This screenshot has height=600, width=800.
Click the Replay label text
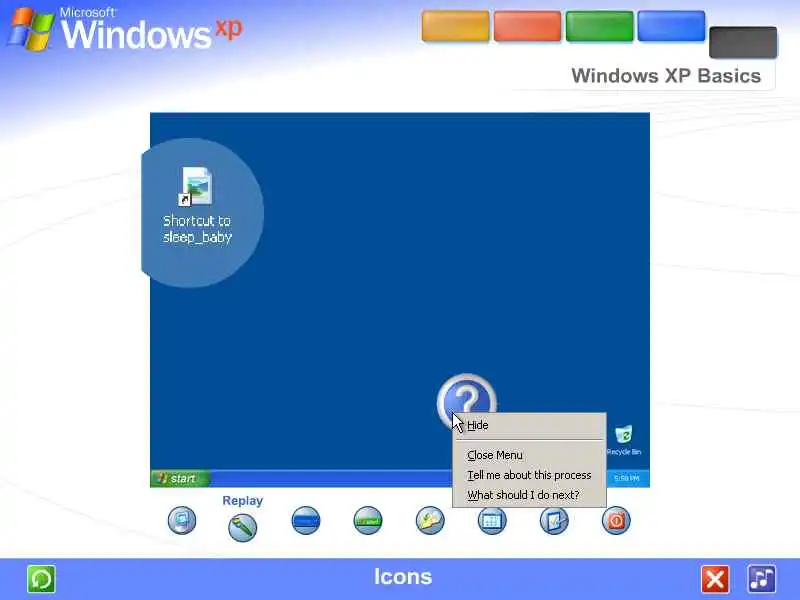click(242, 501)
